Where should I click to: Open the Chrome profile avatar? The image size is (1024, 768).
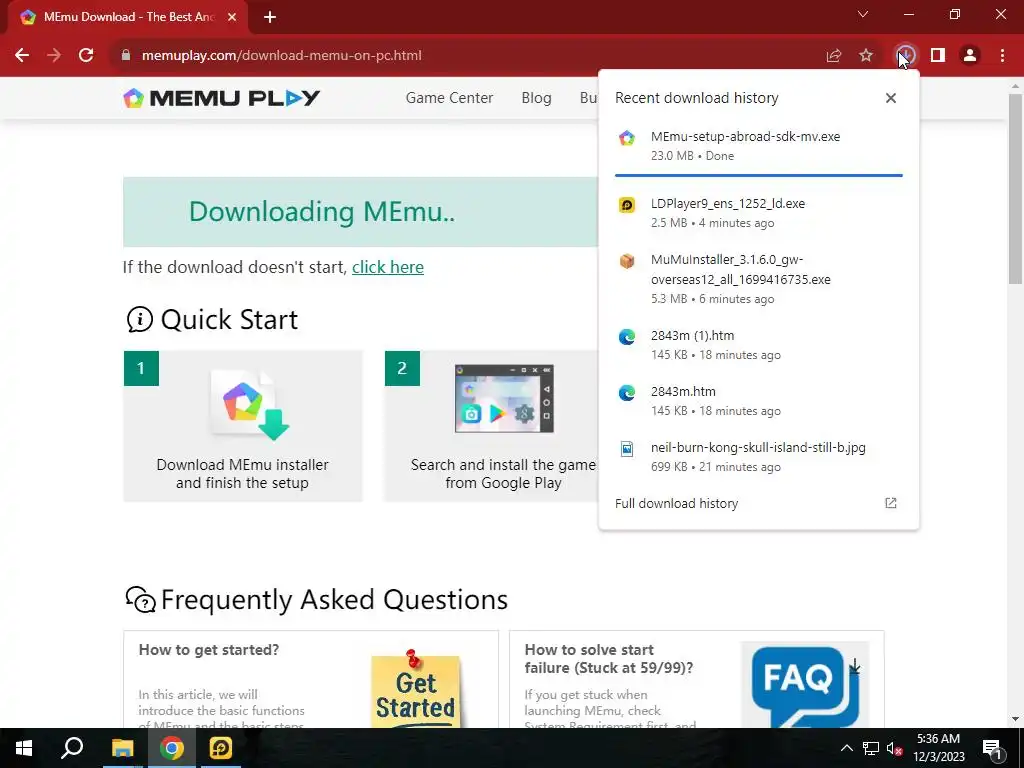click(970, 56)
